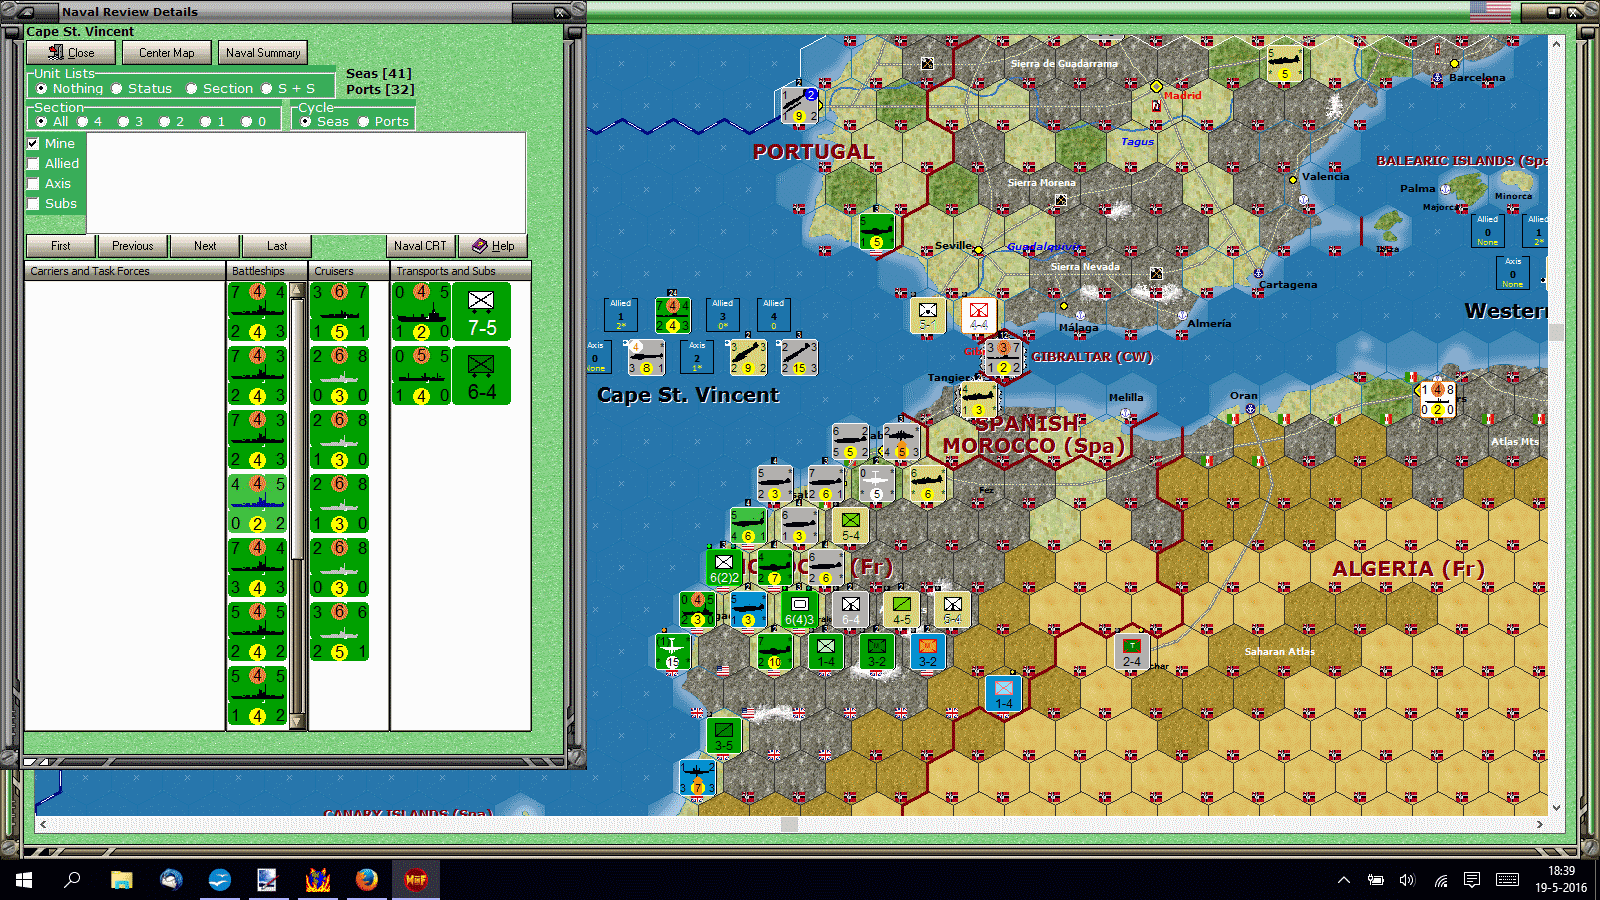The height and width of the screenshot is (900, 1600).
Task: Click the Battleships column header
Action: point(268,271)
